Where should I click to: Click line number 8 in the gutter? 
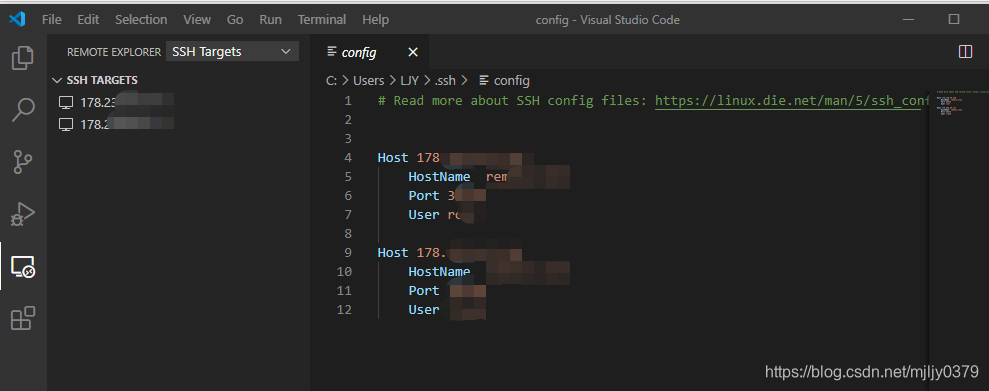pyautogui.click(x=348, y=233)
